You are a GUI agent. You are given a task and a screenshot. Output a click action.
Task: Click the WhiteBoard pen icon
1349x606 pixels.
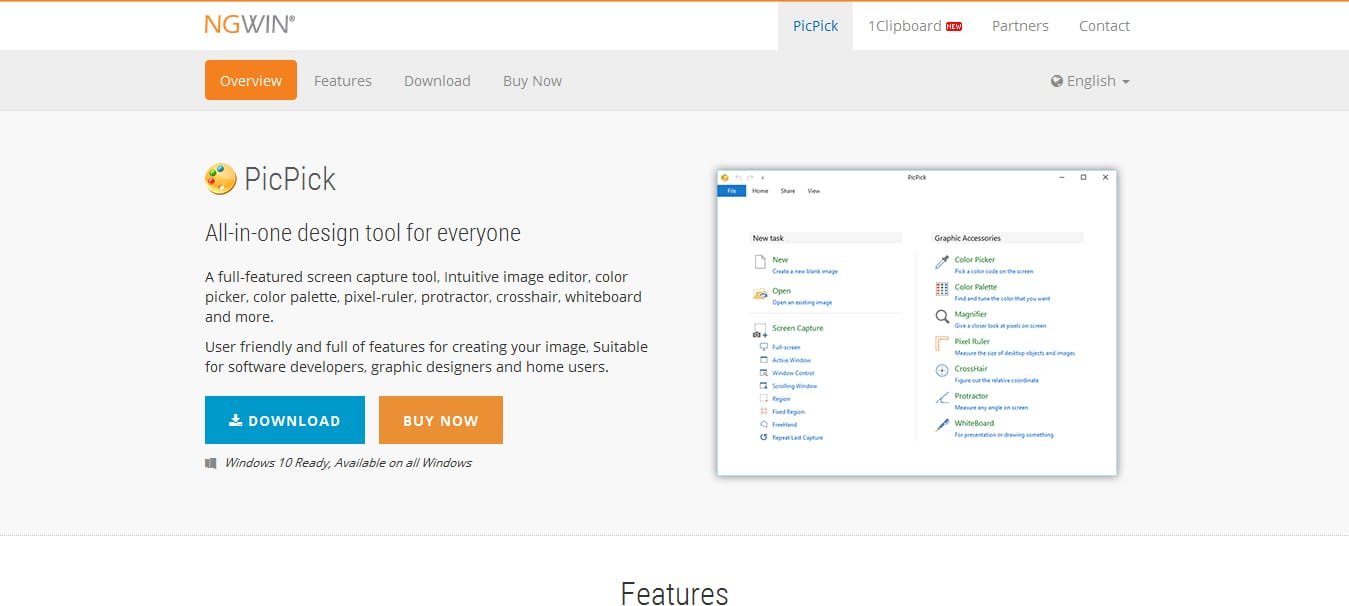(x=942, y=425)
